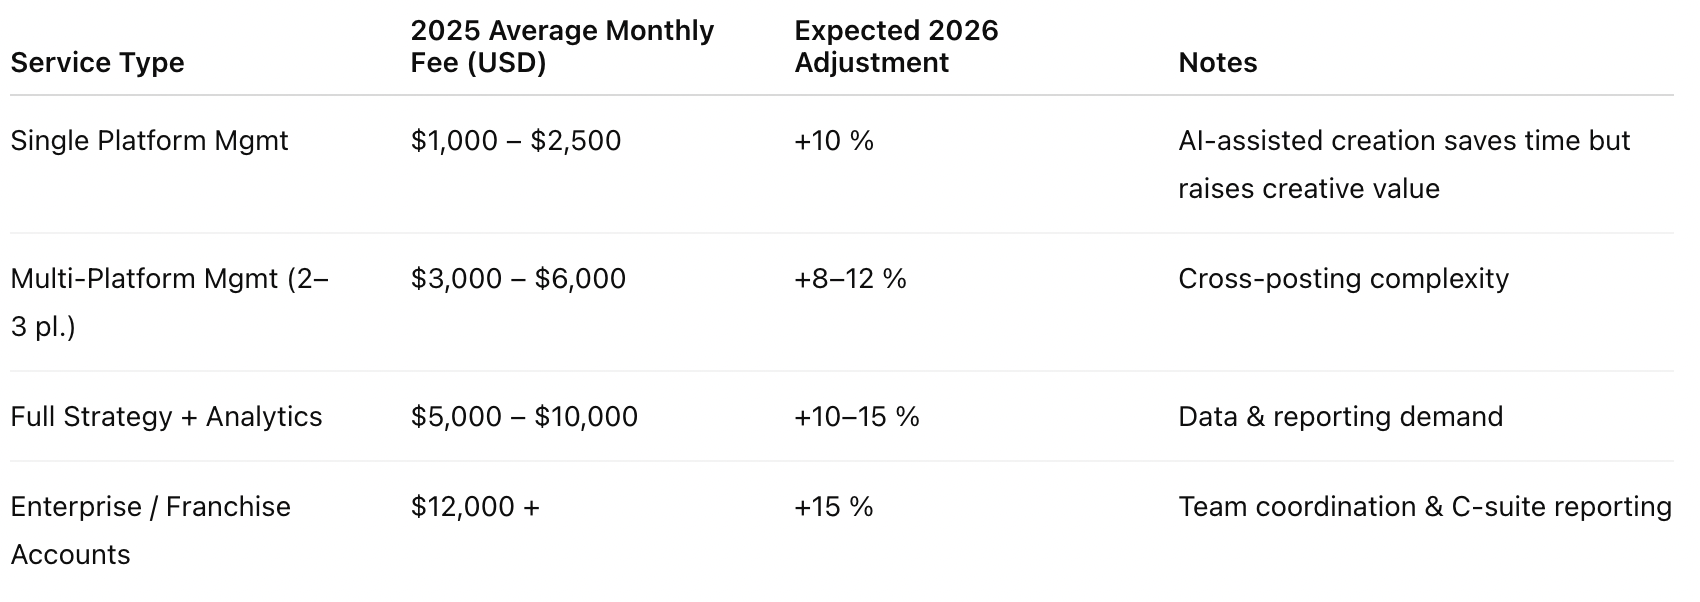Image resolution: width=1700 pixels, height=602 pixels.
Task: Select the Cross-posting complexity note
Action: click(1343, 278)
